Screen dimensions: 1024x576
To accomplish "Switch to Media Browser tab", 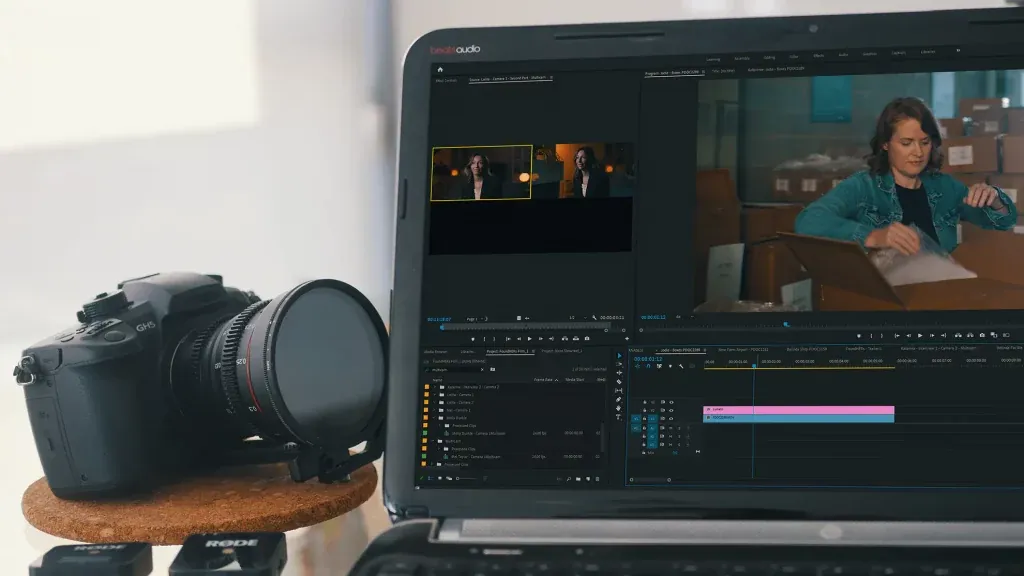I will click(x=436, y=351).
